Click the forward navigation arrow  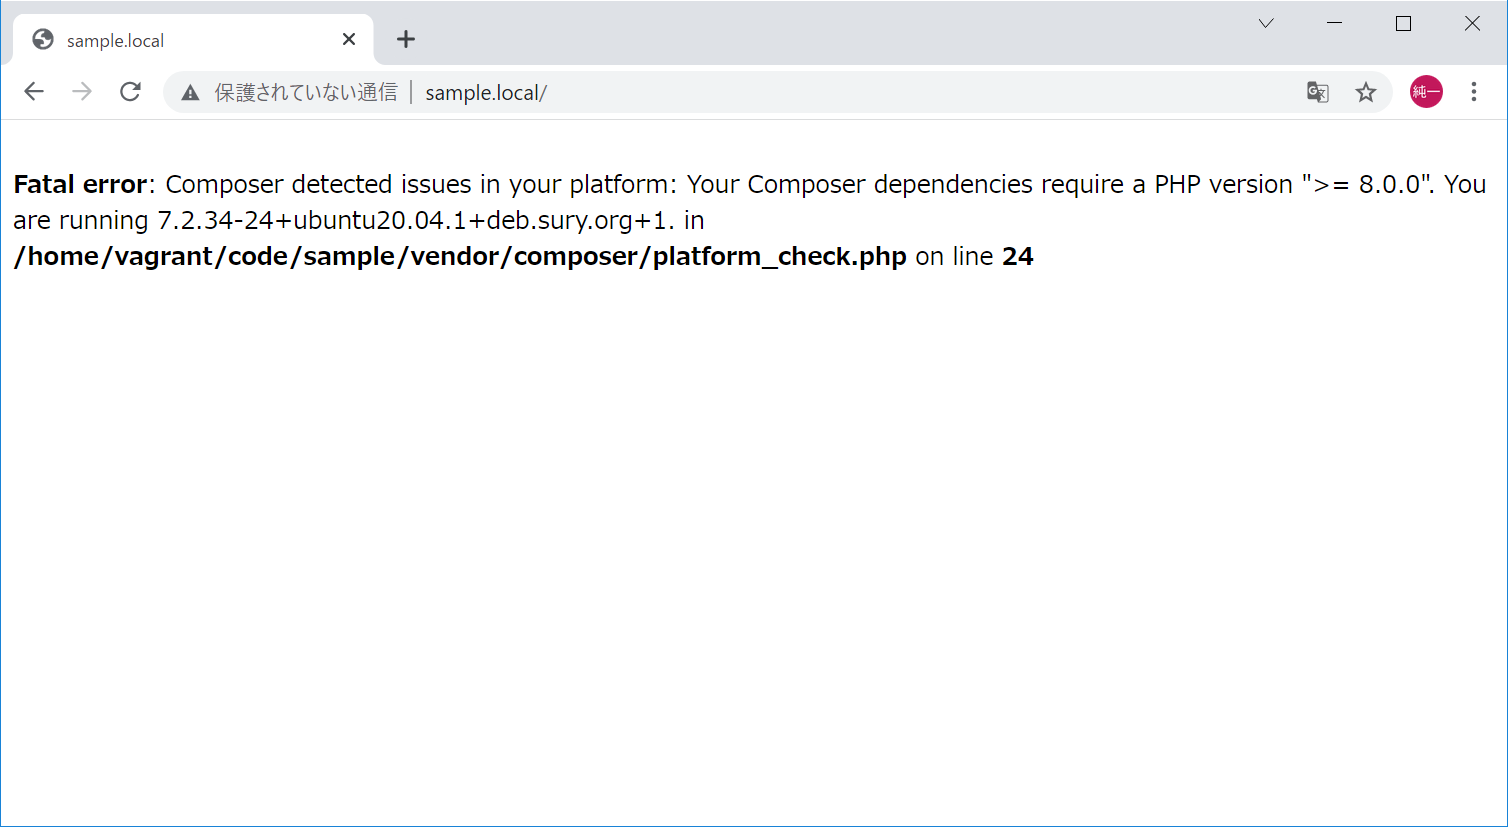click(82, 92)
